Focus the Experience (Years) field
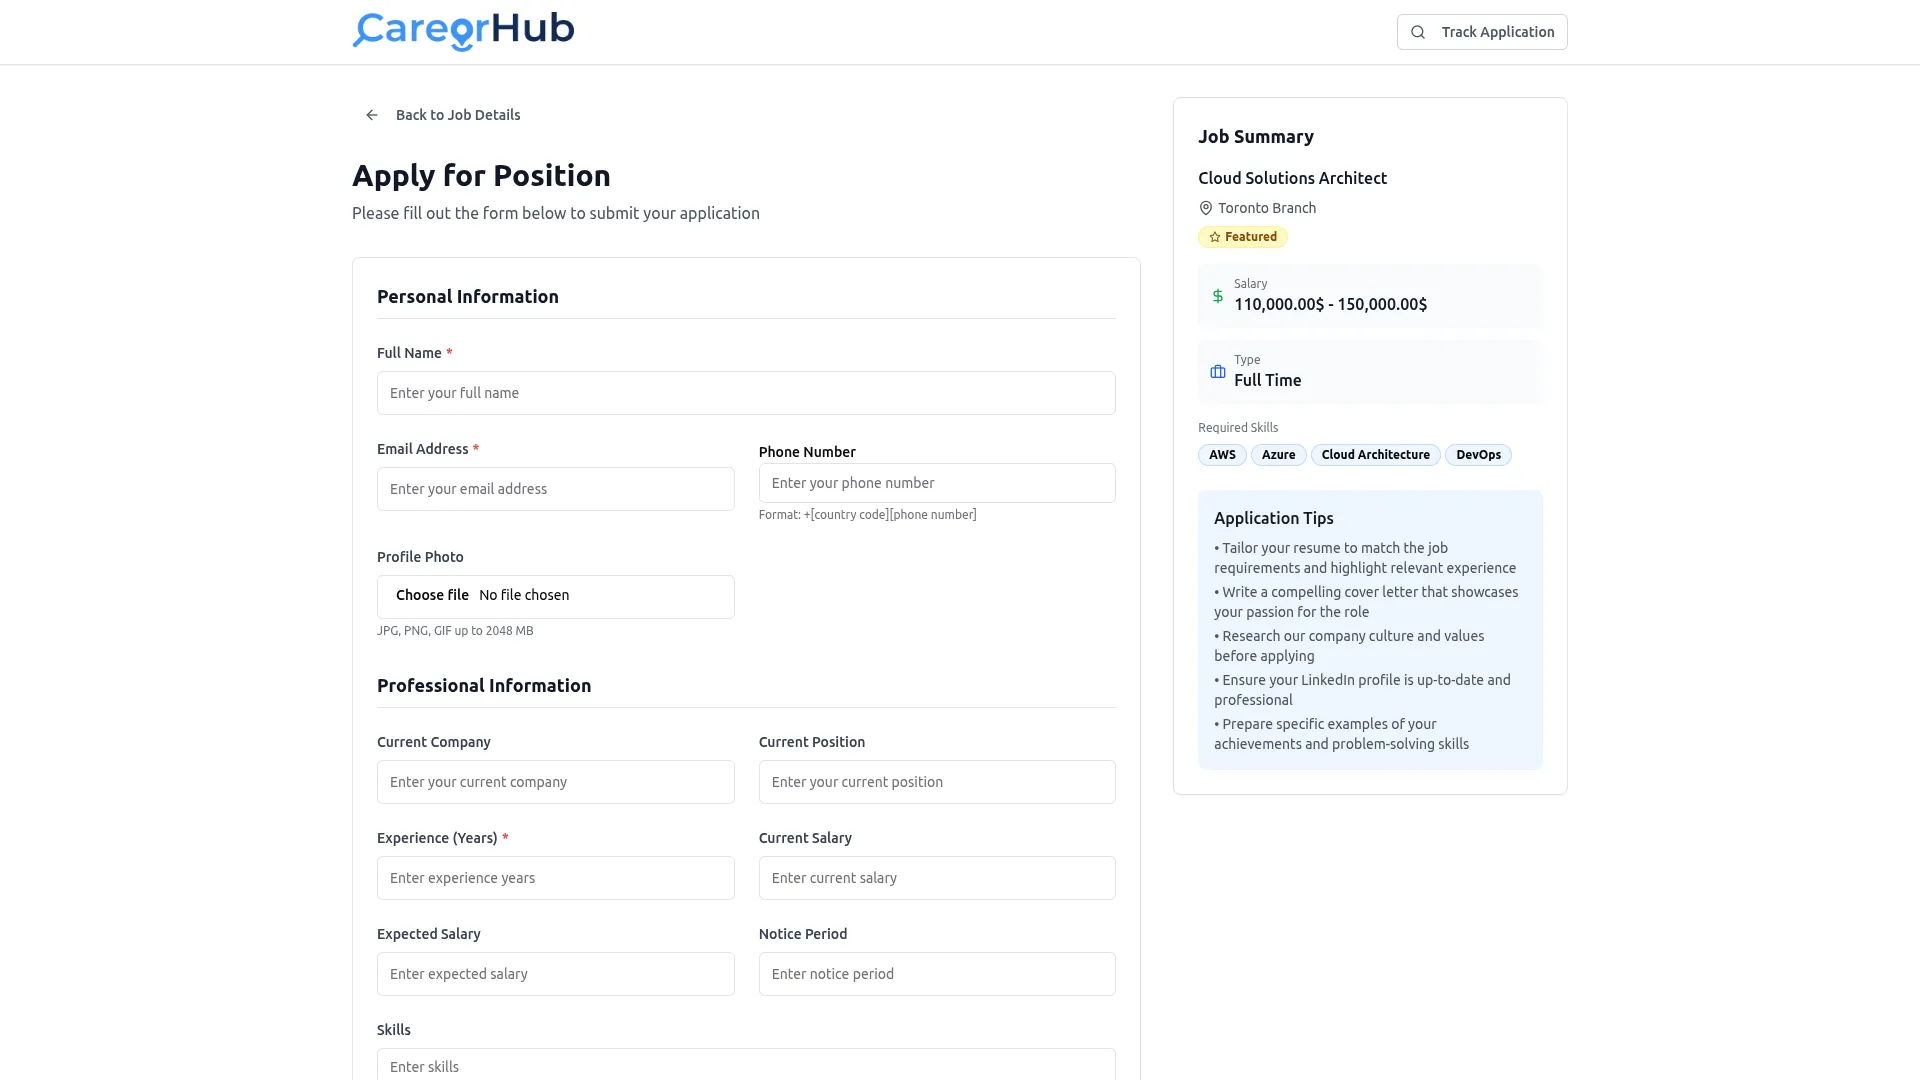 click(555, 878)
